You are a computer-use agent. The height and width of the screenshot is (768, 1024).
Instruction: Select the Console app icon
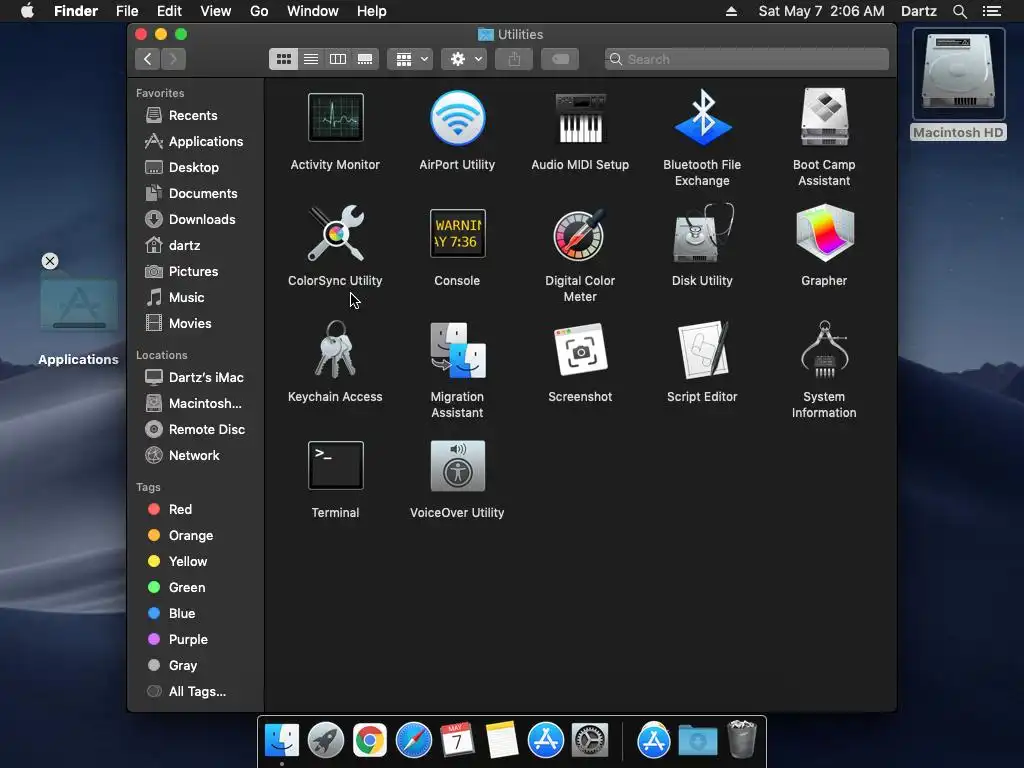click(x=457, y=233)
